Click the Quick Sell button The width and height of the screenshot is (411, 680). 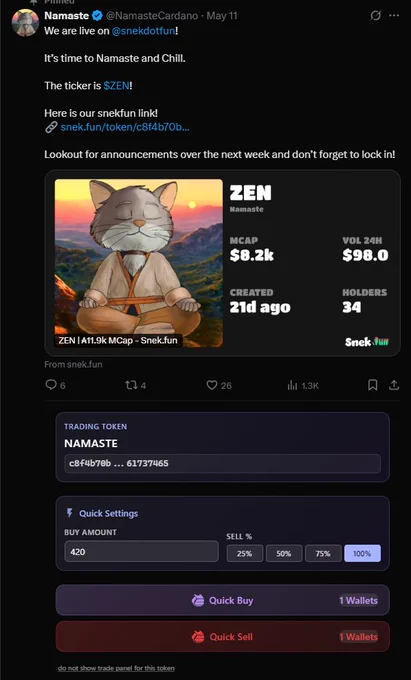tap(222, 637)
